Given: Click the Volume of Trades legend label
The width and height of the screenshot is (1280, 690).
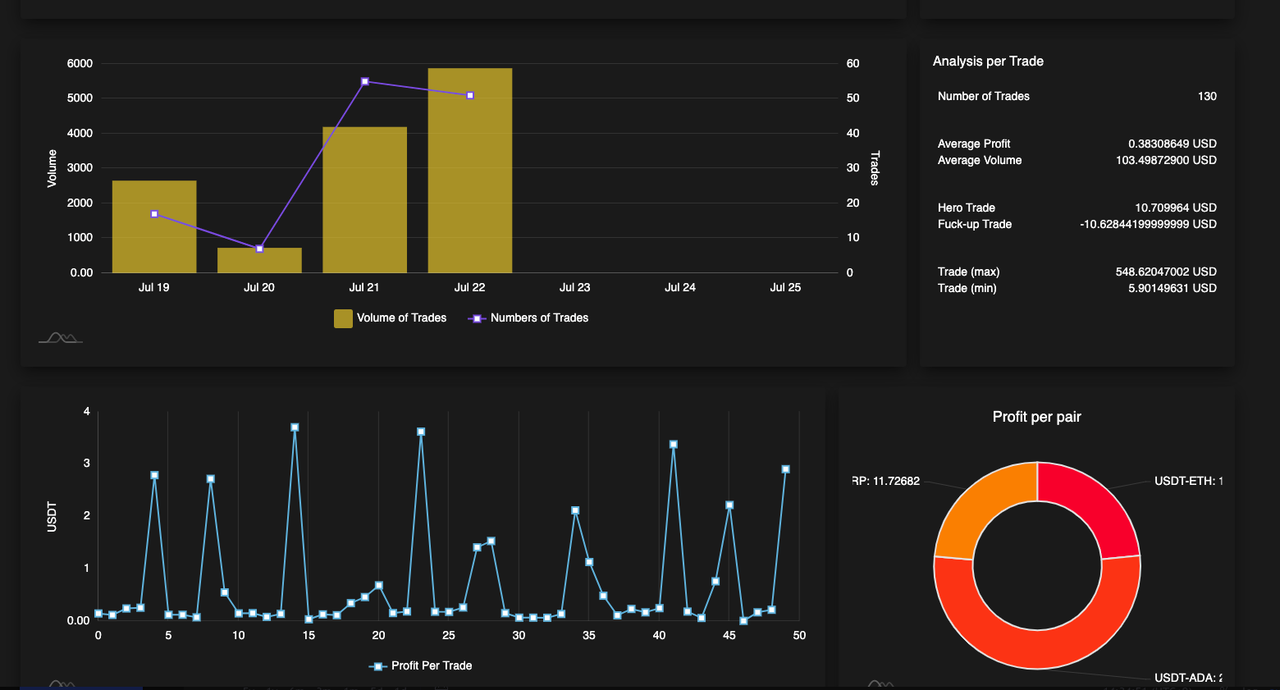Looking at the screenshot, I should pos(402,318).
